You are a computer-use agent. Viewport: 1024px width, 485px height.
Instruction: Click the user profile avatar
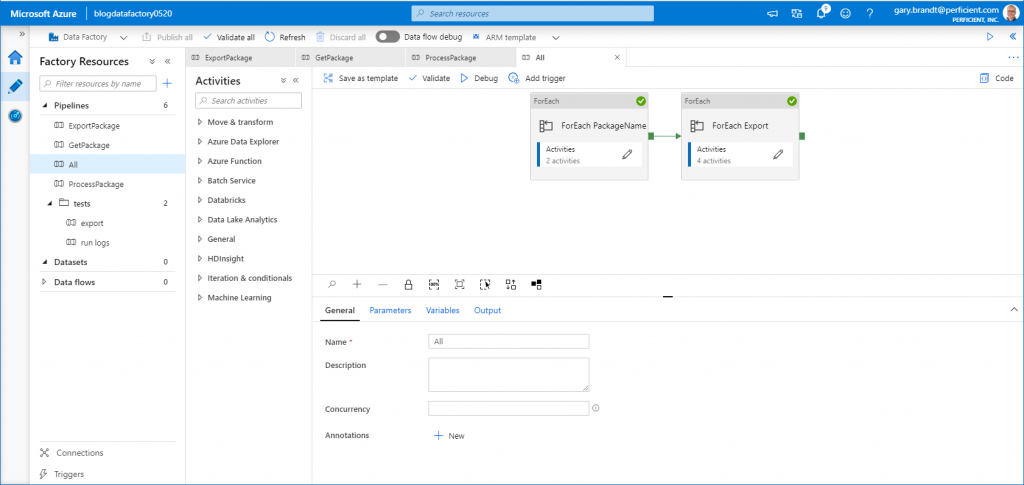(1011, 12)
